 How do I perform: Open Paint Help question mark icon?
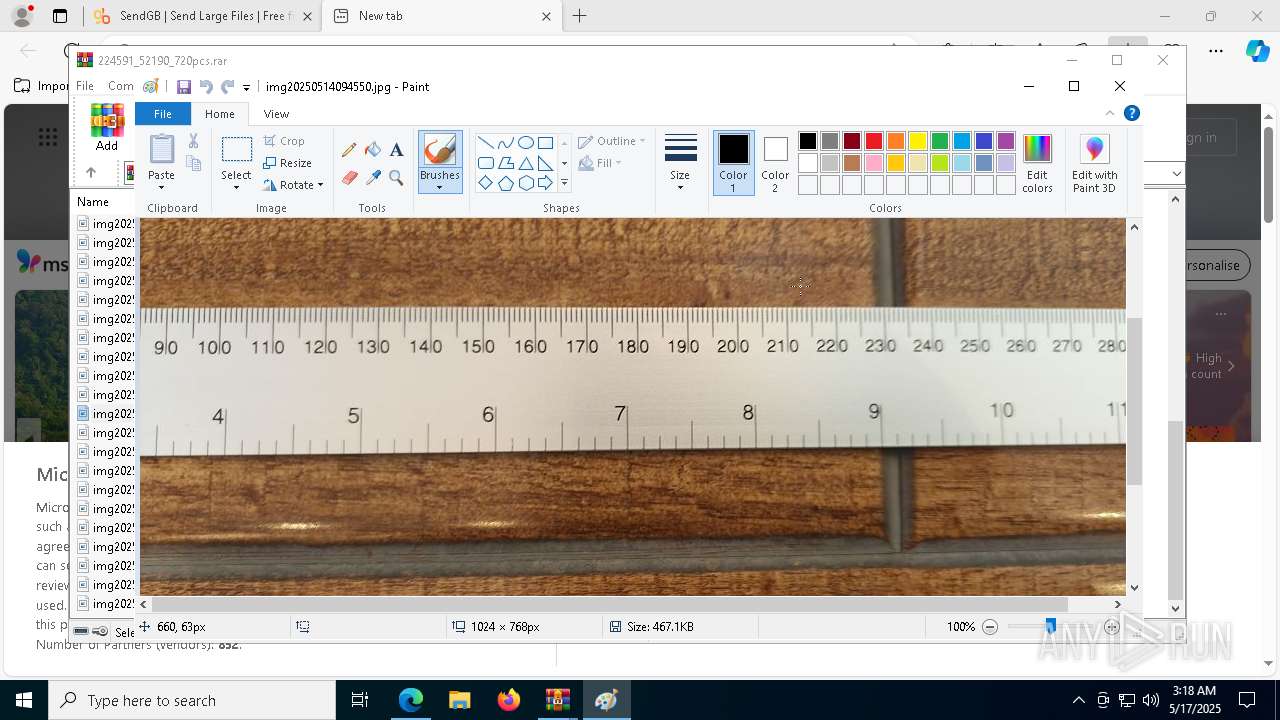1132,113
